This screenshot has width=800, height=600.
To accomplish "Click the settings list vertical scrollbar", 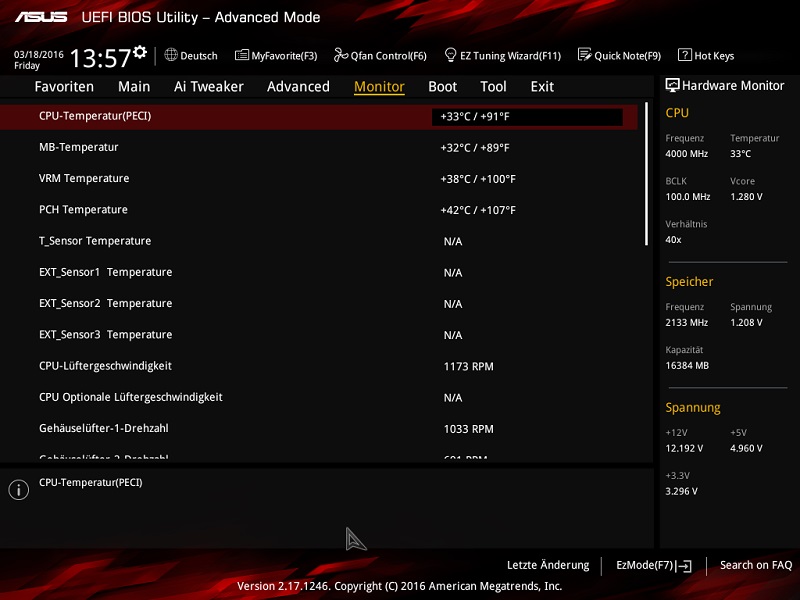I will coord(646,174).
